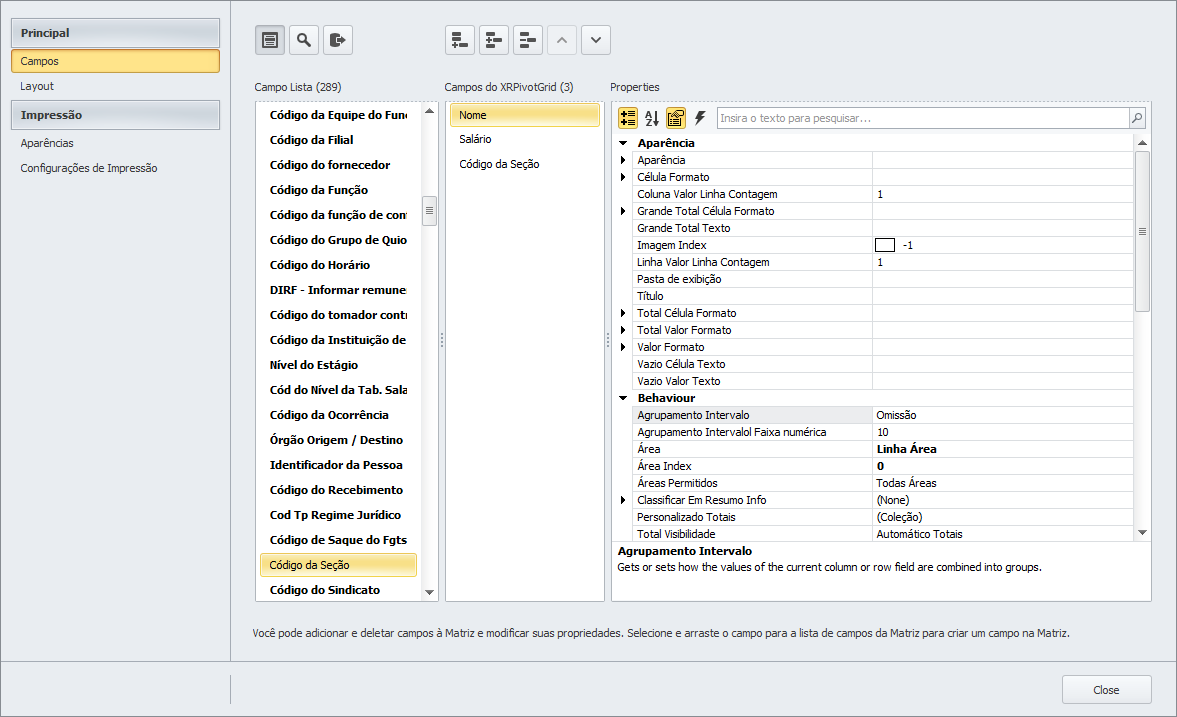This screenshot has height=717, width=1177.
Task: Move field down with down-arrow button
Action: tap(596, 40)
